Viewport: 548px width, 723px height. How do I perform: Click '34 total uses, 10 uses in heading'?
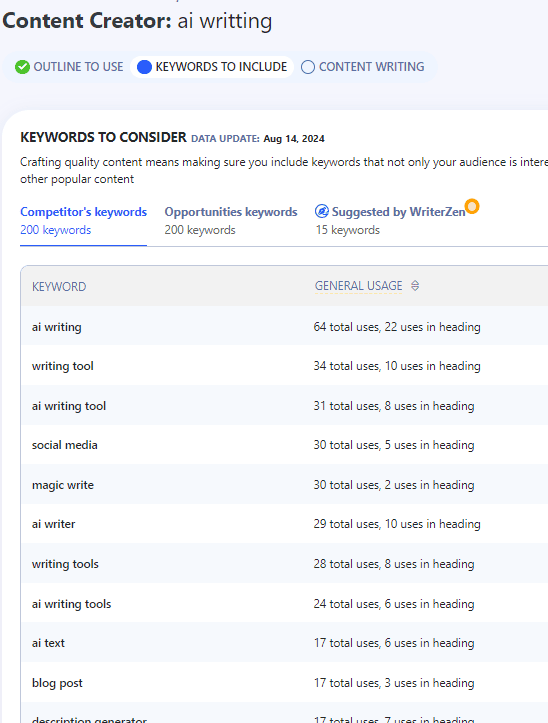pyautogui.click(x=397, y=366)
